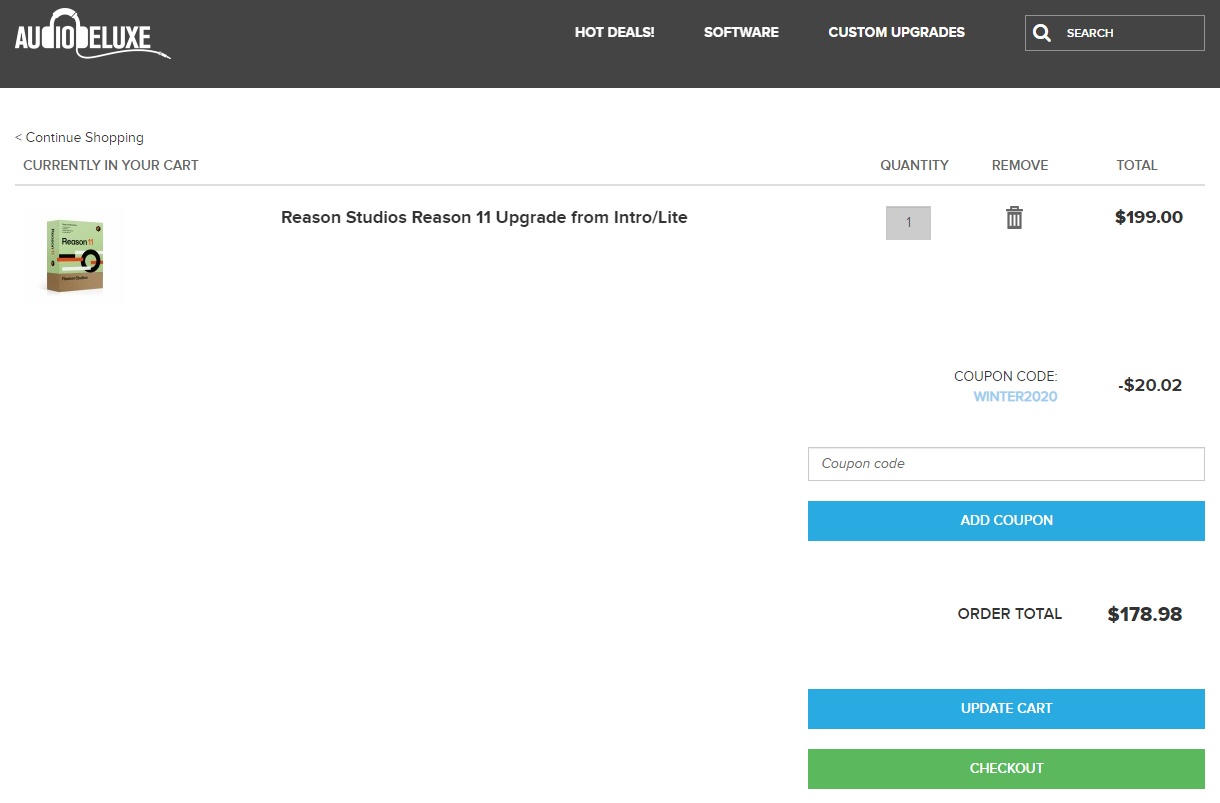1220x803 pixels.
Task: Click the Currently In Your Cart heading
Action: tap(111, 165)
